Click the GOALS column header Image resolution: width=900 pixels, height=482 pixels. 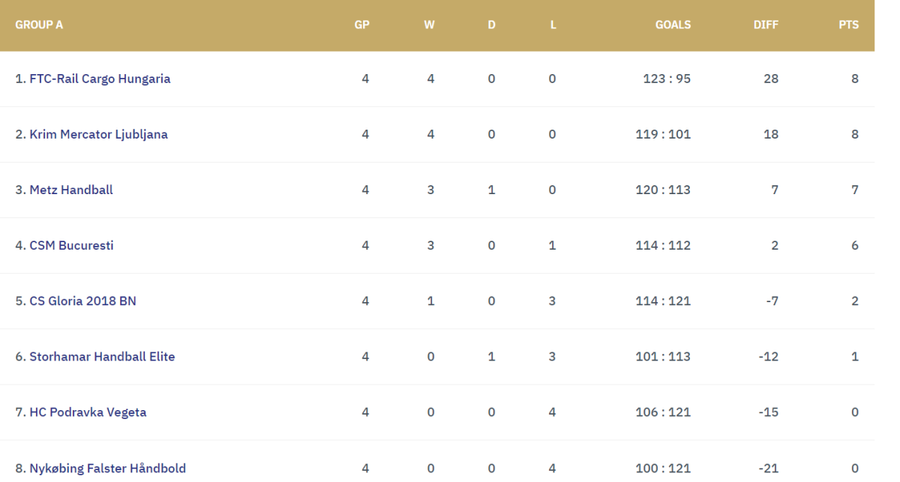click(x=673, y=25)
